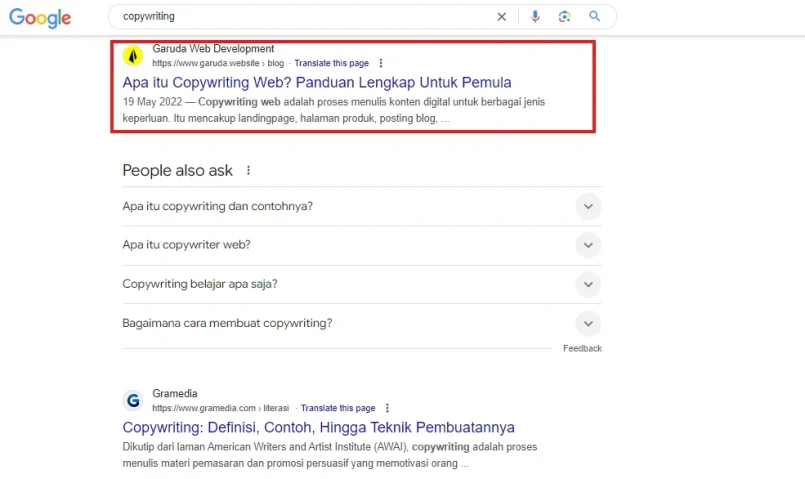Click the Google logo
805x479 pixels.
pos(40,18)
